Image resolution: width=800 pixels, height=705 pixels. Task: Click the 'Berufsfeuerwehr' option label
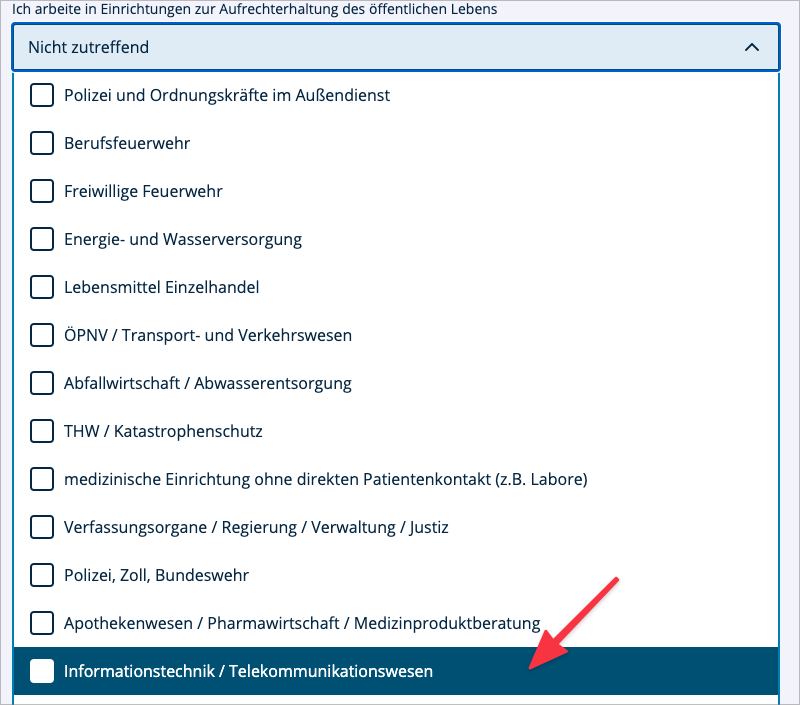[x=127, y=143]
